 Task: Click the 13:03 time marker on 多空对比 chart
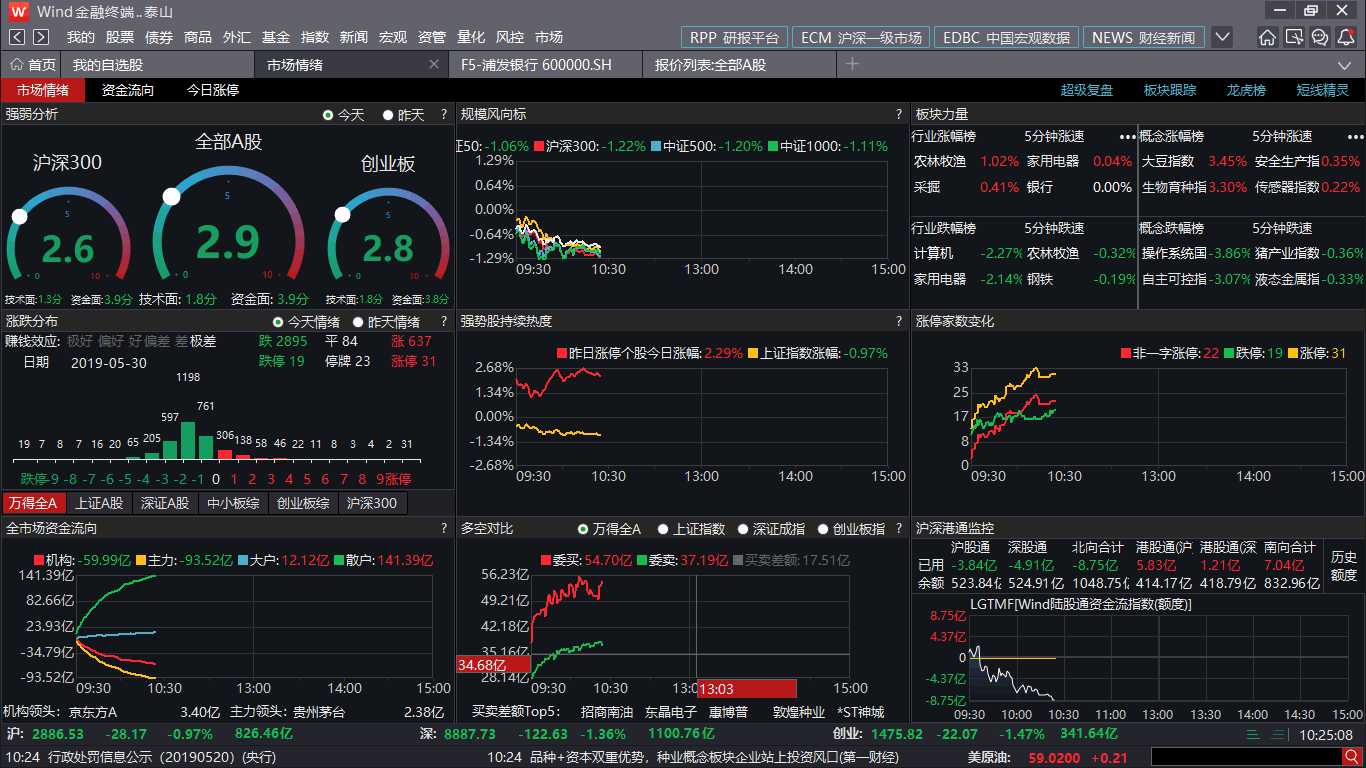point(746,688)
